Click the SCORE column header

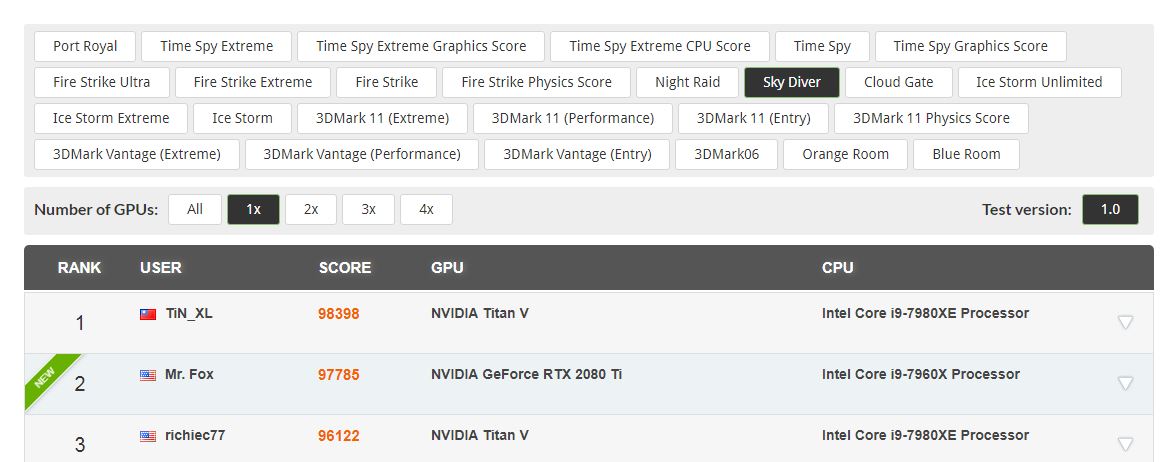click(345, 268)
